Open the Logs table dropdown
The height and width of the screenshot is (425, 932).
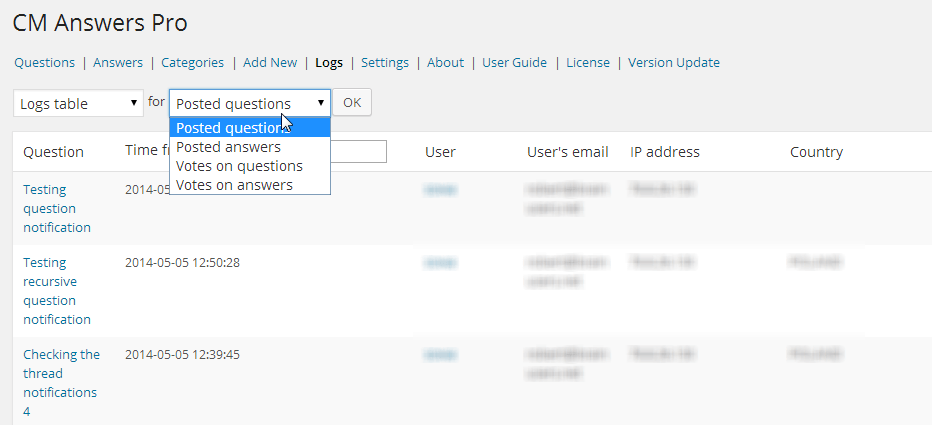click(78, 103)
